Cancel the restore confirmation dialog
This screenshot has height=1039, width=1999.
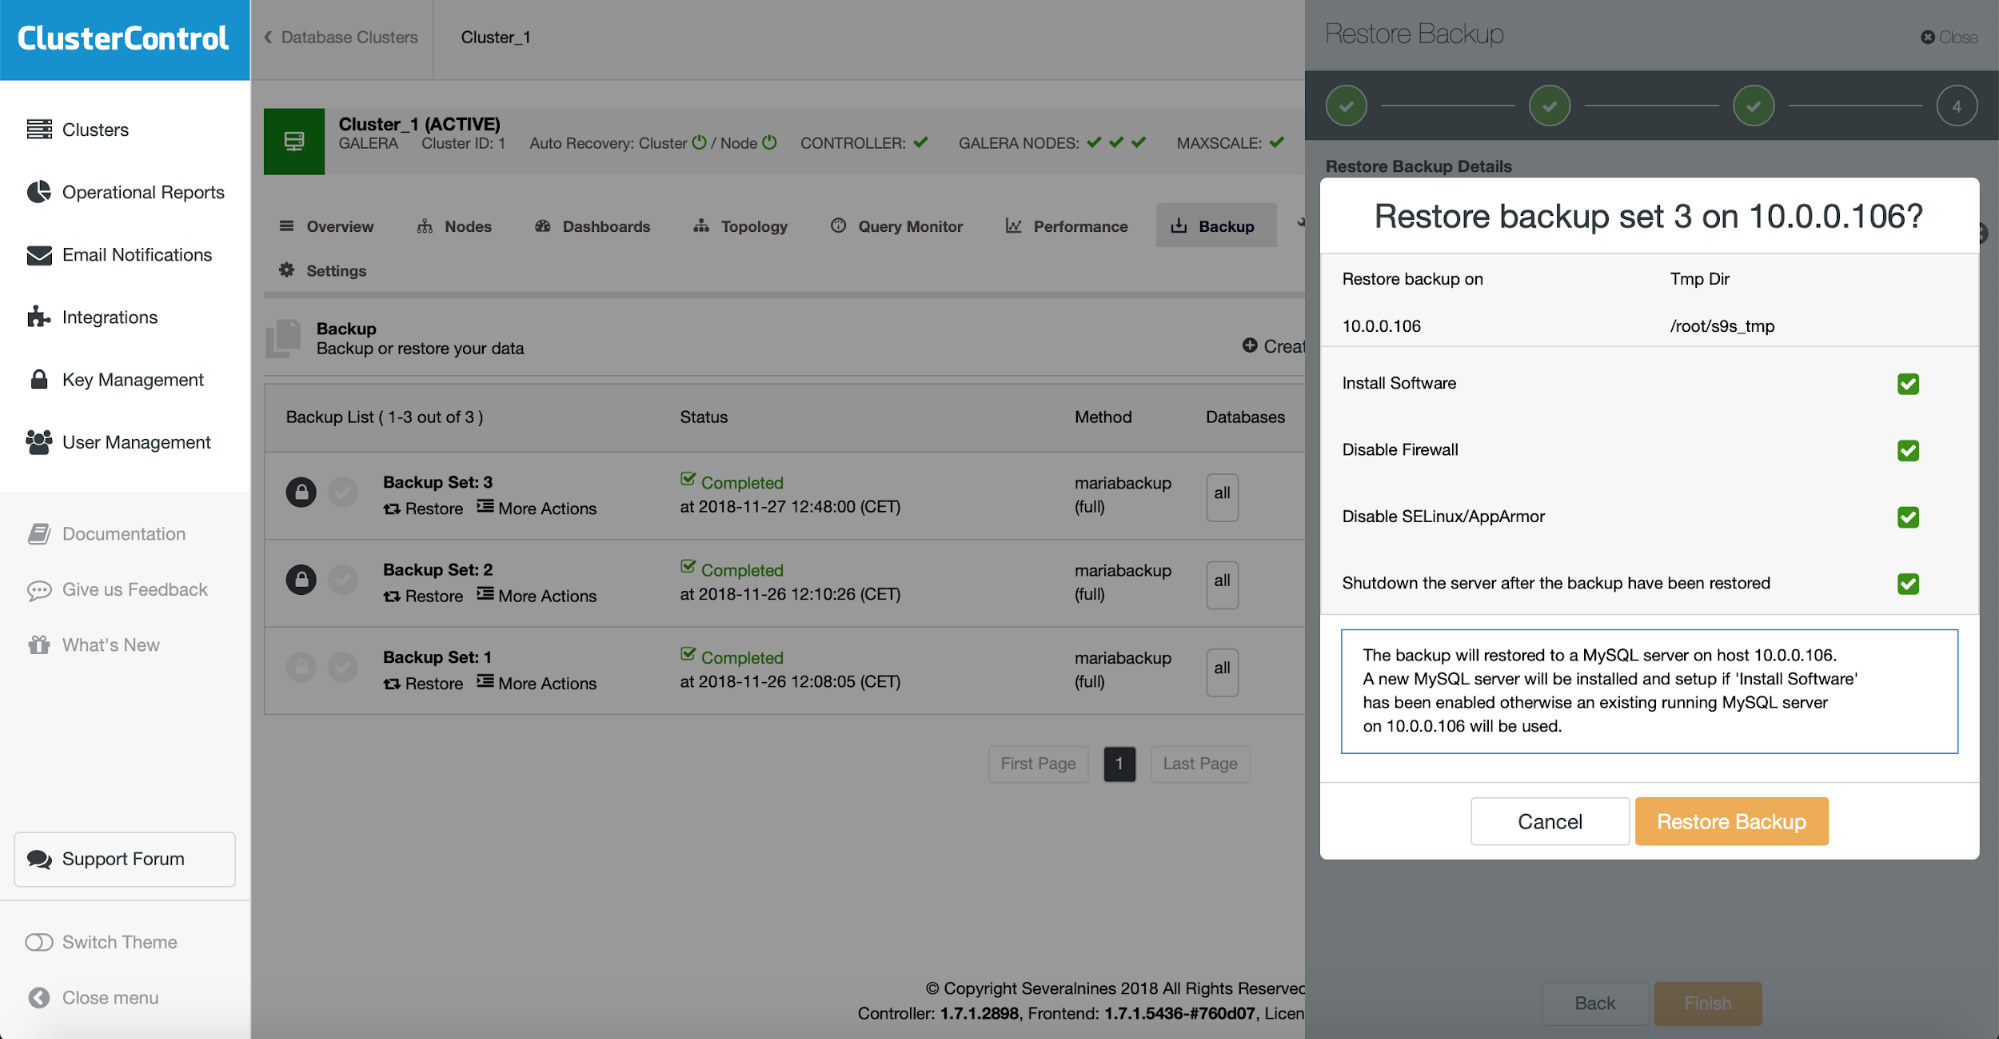[x=1550, y=821]
